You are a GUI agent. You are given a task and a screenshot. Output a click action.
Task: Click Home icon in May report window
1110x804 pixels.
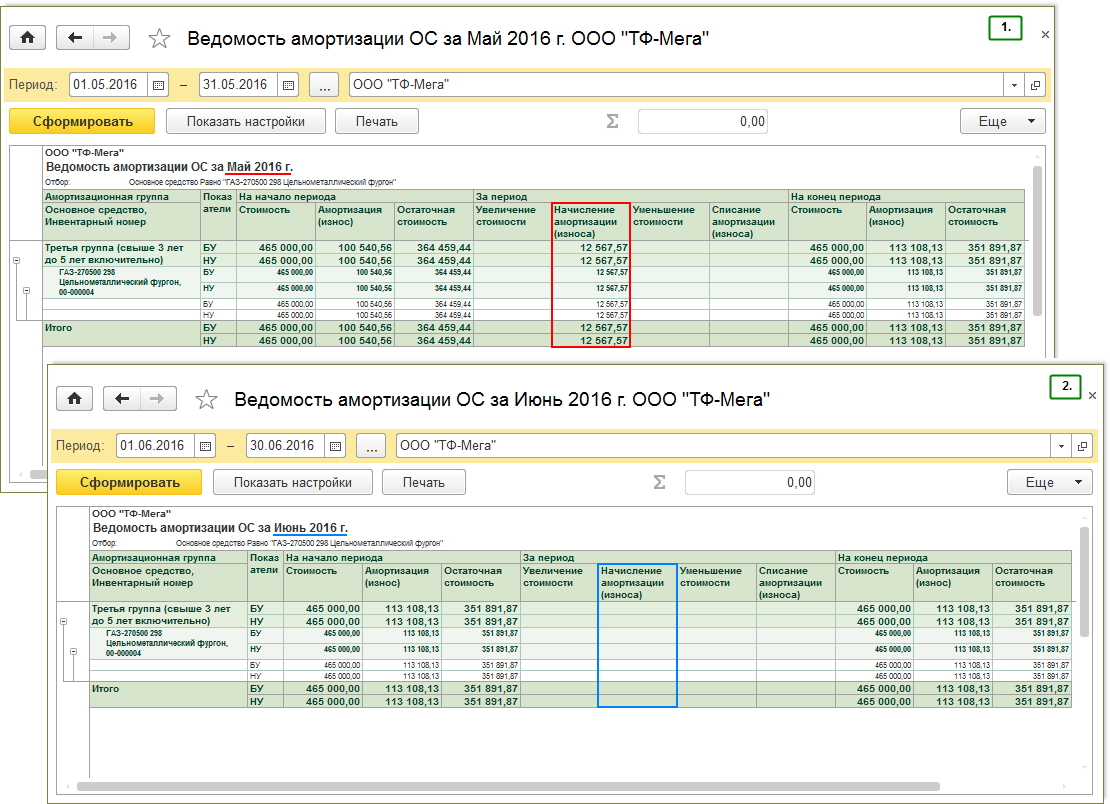tap(27, 38)
